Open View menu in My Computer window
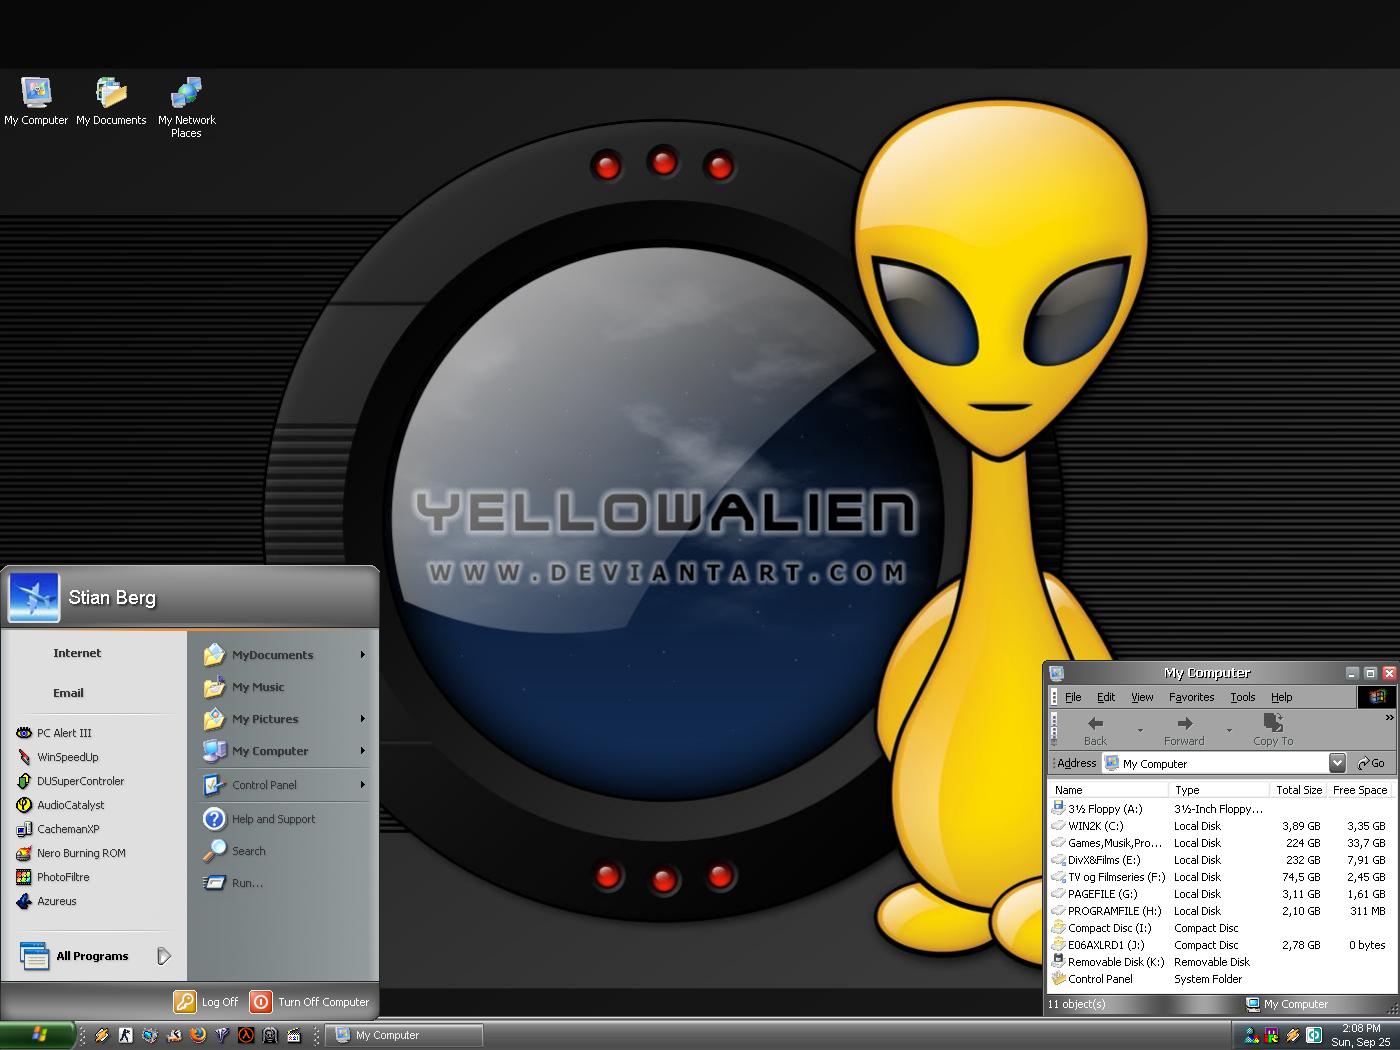 [x=1142, y=697]
